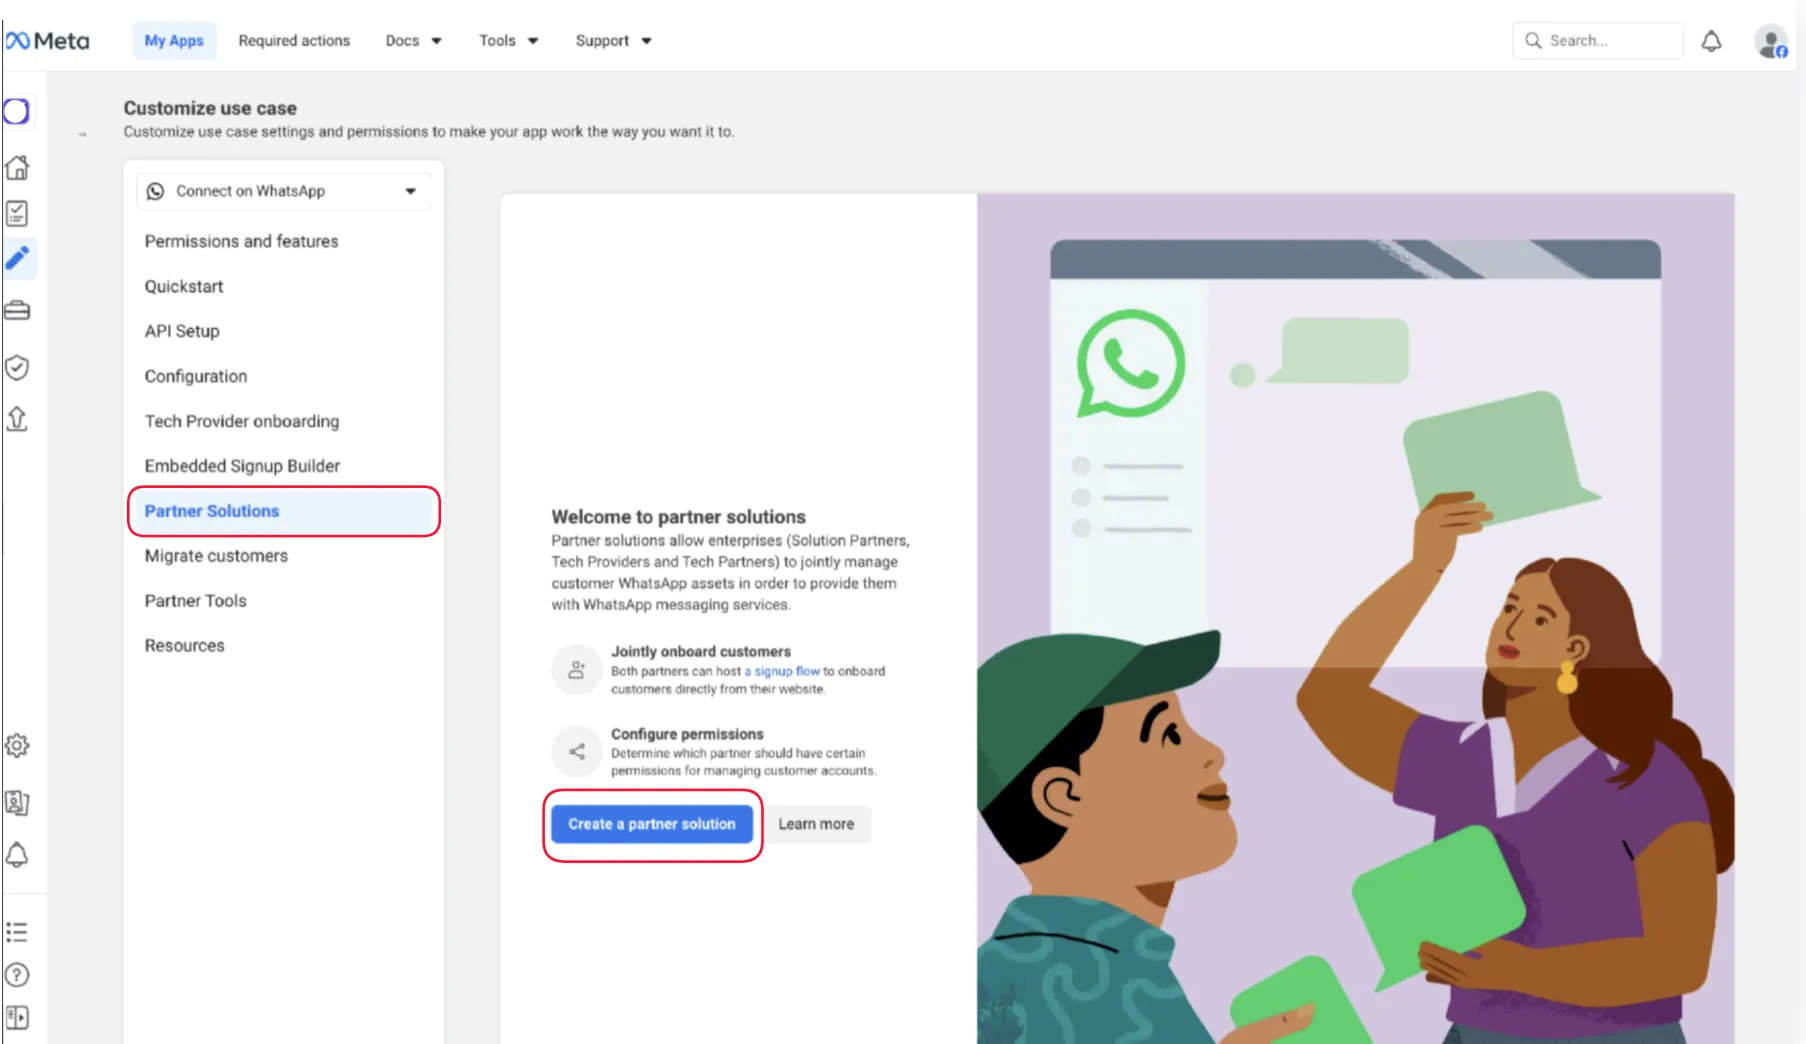Open the bulleted list icon in sidebar
The image size is (1806, 1044).
pyautogui.click(x=17, y=932)
